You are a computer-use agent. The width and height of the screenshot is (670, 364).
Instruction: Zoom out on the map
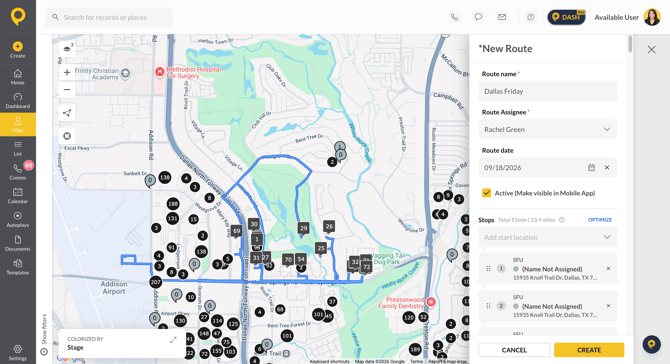pyautogui.click(x=67, y=90)
